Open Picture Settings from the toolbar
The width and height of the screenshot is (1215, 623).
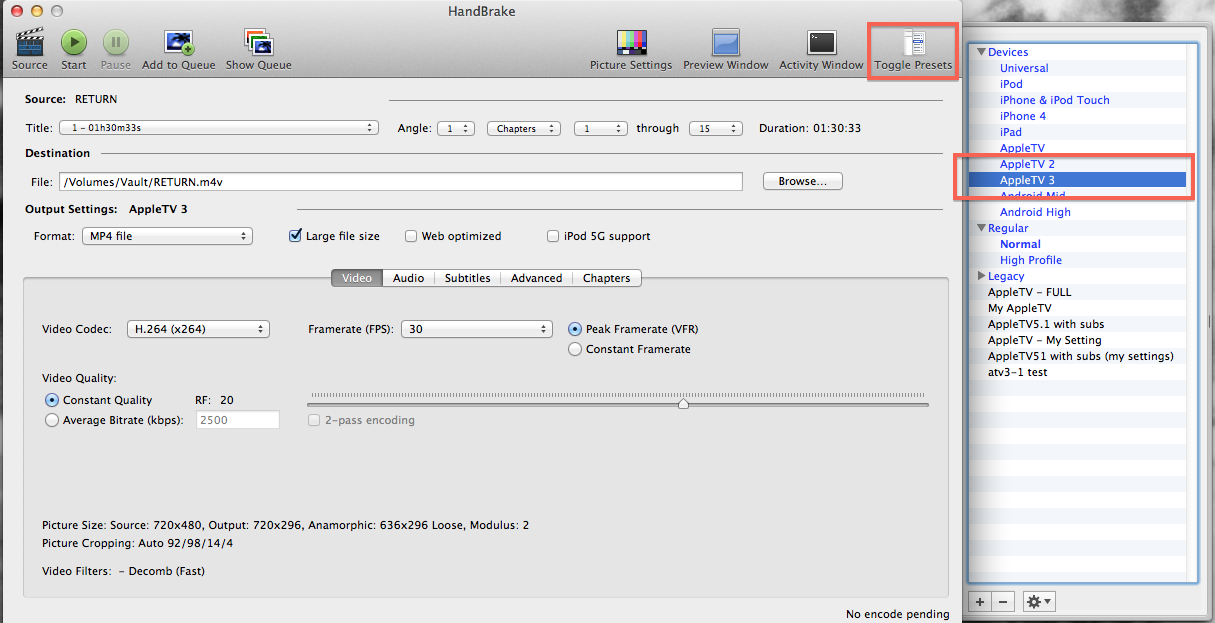(631, 43)
